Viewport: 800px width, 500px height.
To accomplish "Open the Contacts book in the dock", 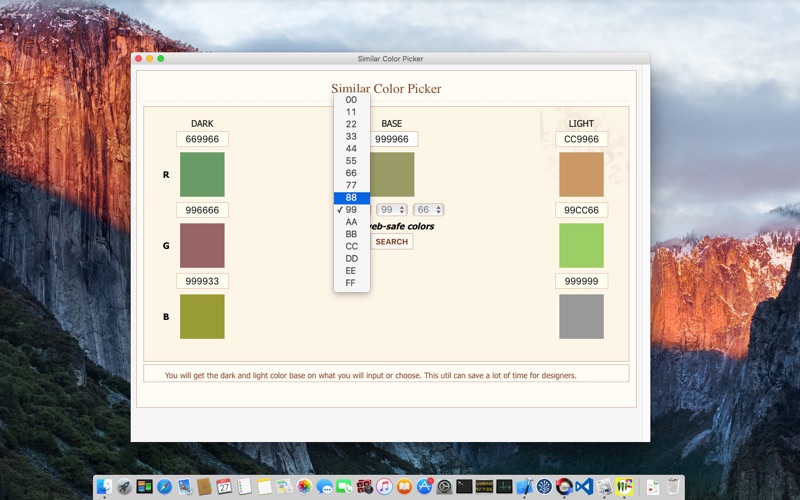I will 204,487.
